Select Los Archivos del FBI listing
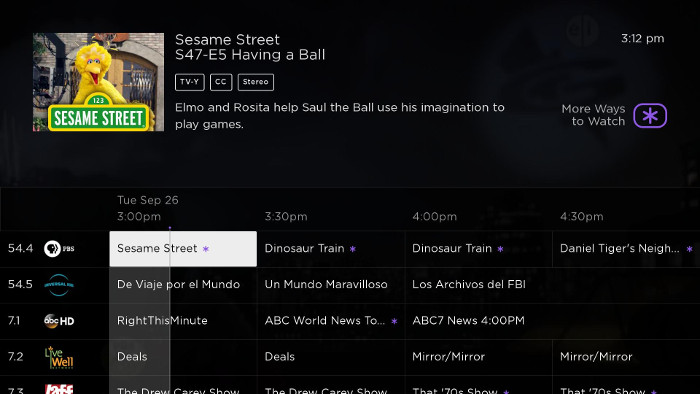Image resolution: width=700 pixels, height=394 pixels. tap(552, 285)
